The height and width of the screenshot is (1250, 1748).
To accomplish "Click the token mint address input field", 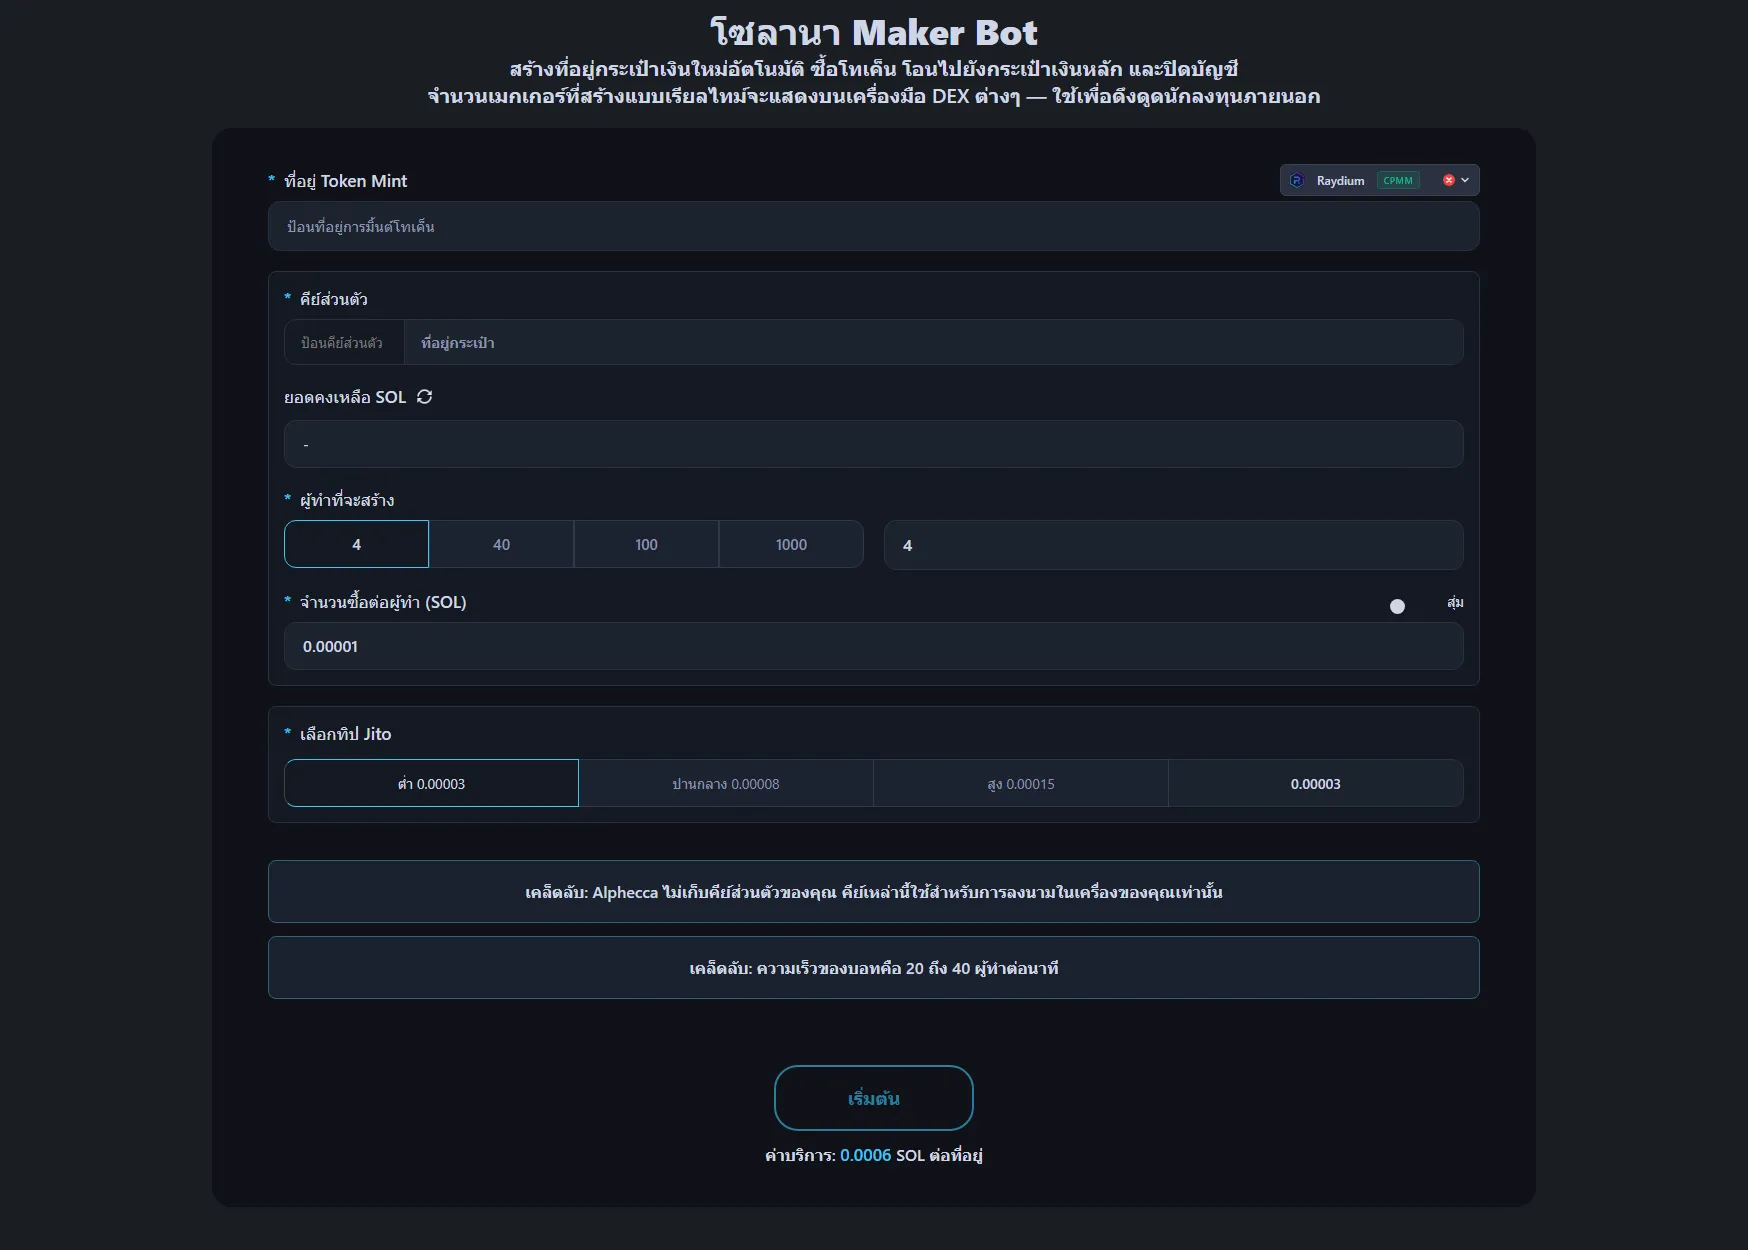I will [x=873, y=226].
